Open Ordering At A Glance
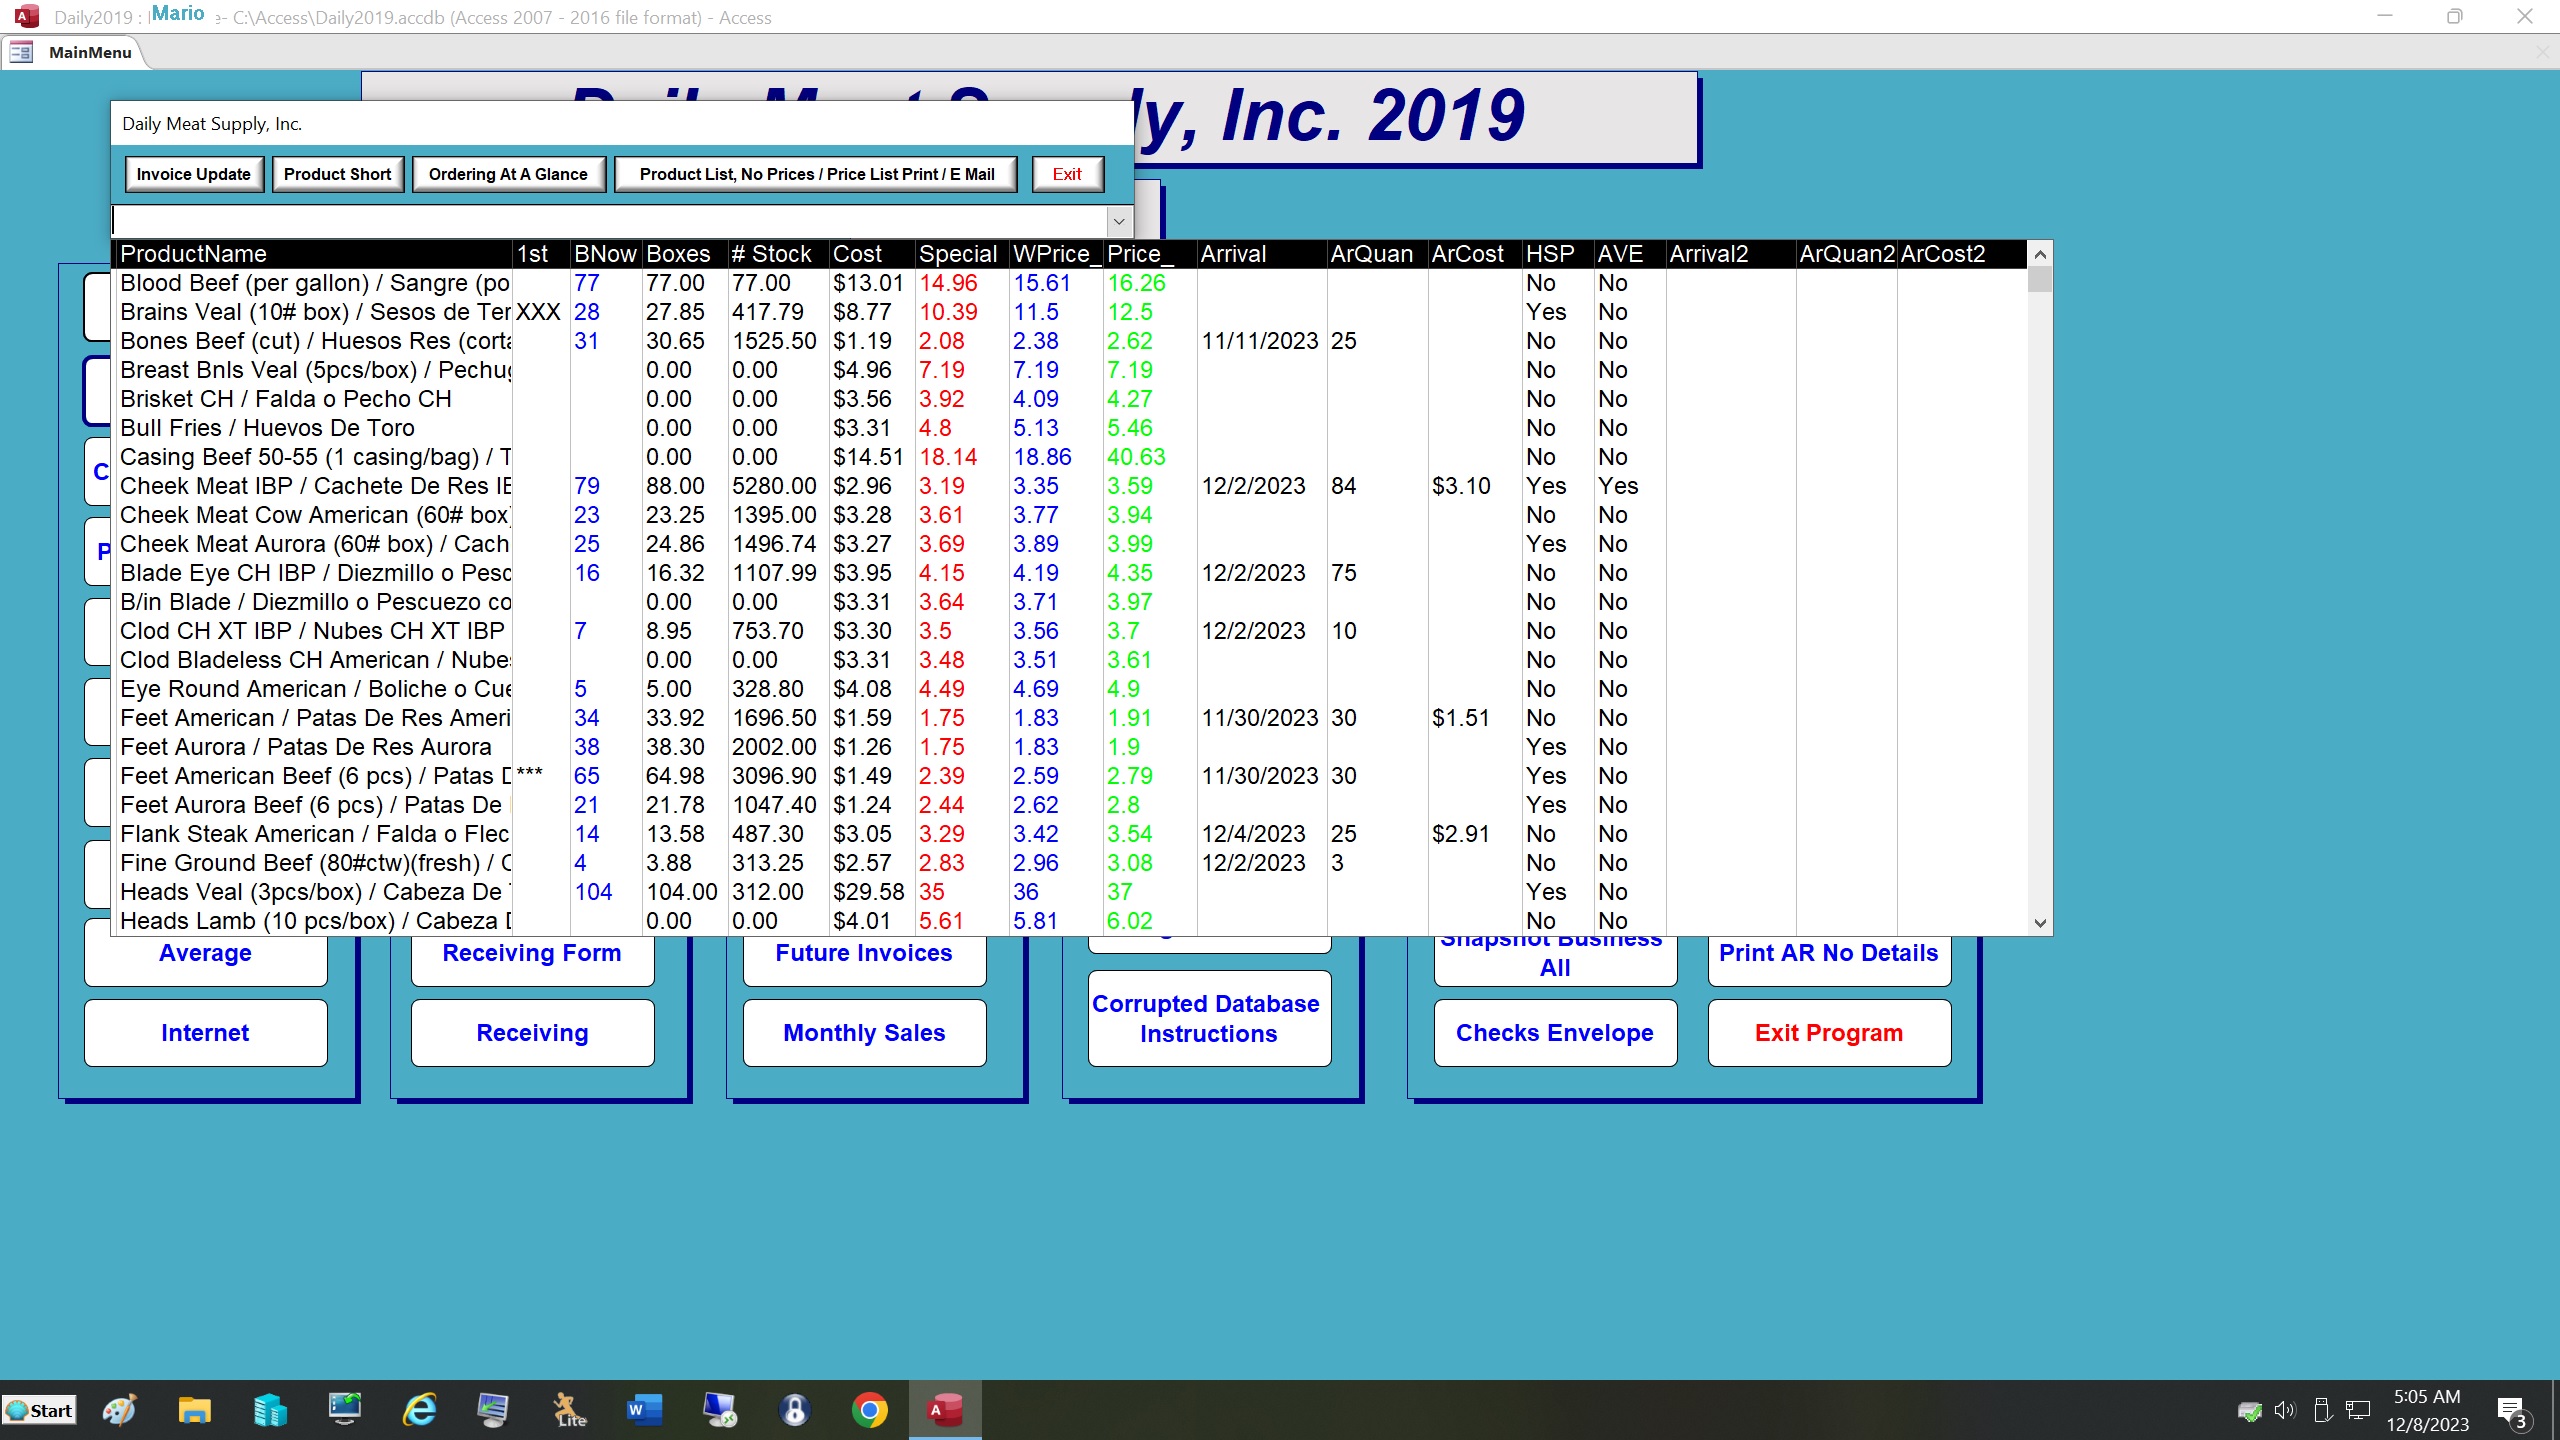This screenshot has height=1440, width=2560. point(508,174)
